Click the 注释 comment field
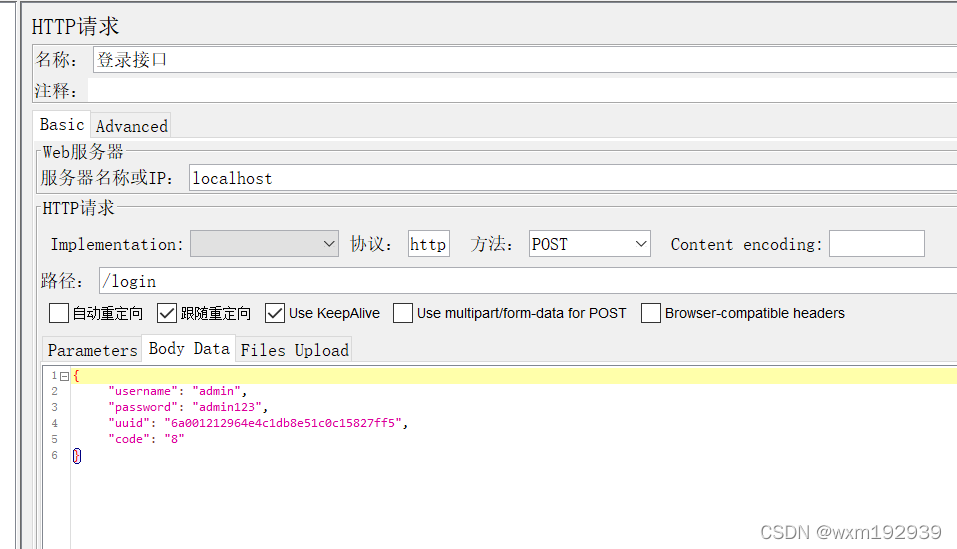Viewport: 957px width, 549px height. pyautogui.click(x=522, y=90)
